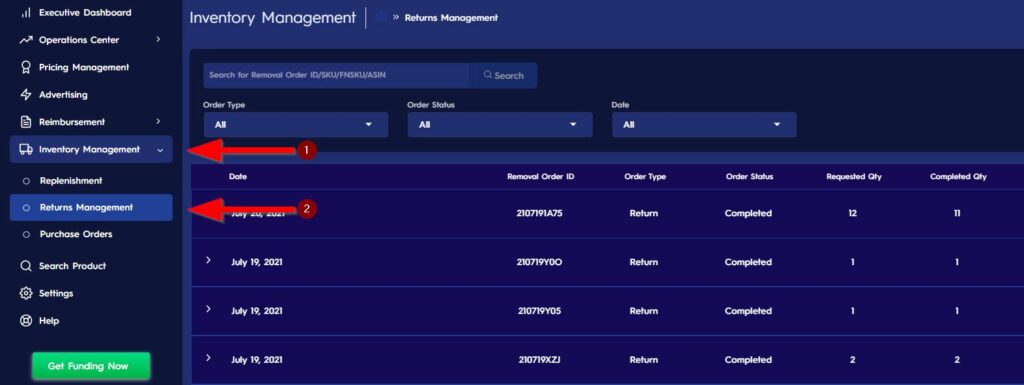Open the Help page
The width and height of the screenshot is (1024, 385).
[x=48, y=320]
